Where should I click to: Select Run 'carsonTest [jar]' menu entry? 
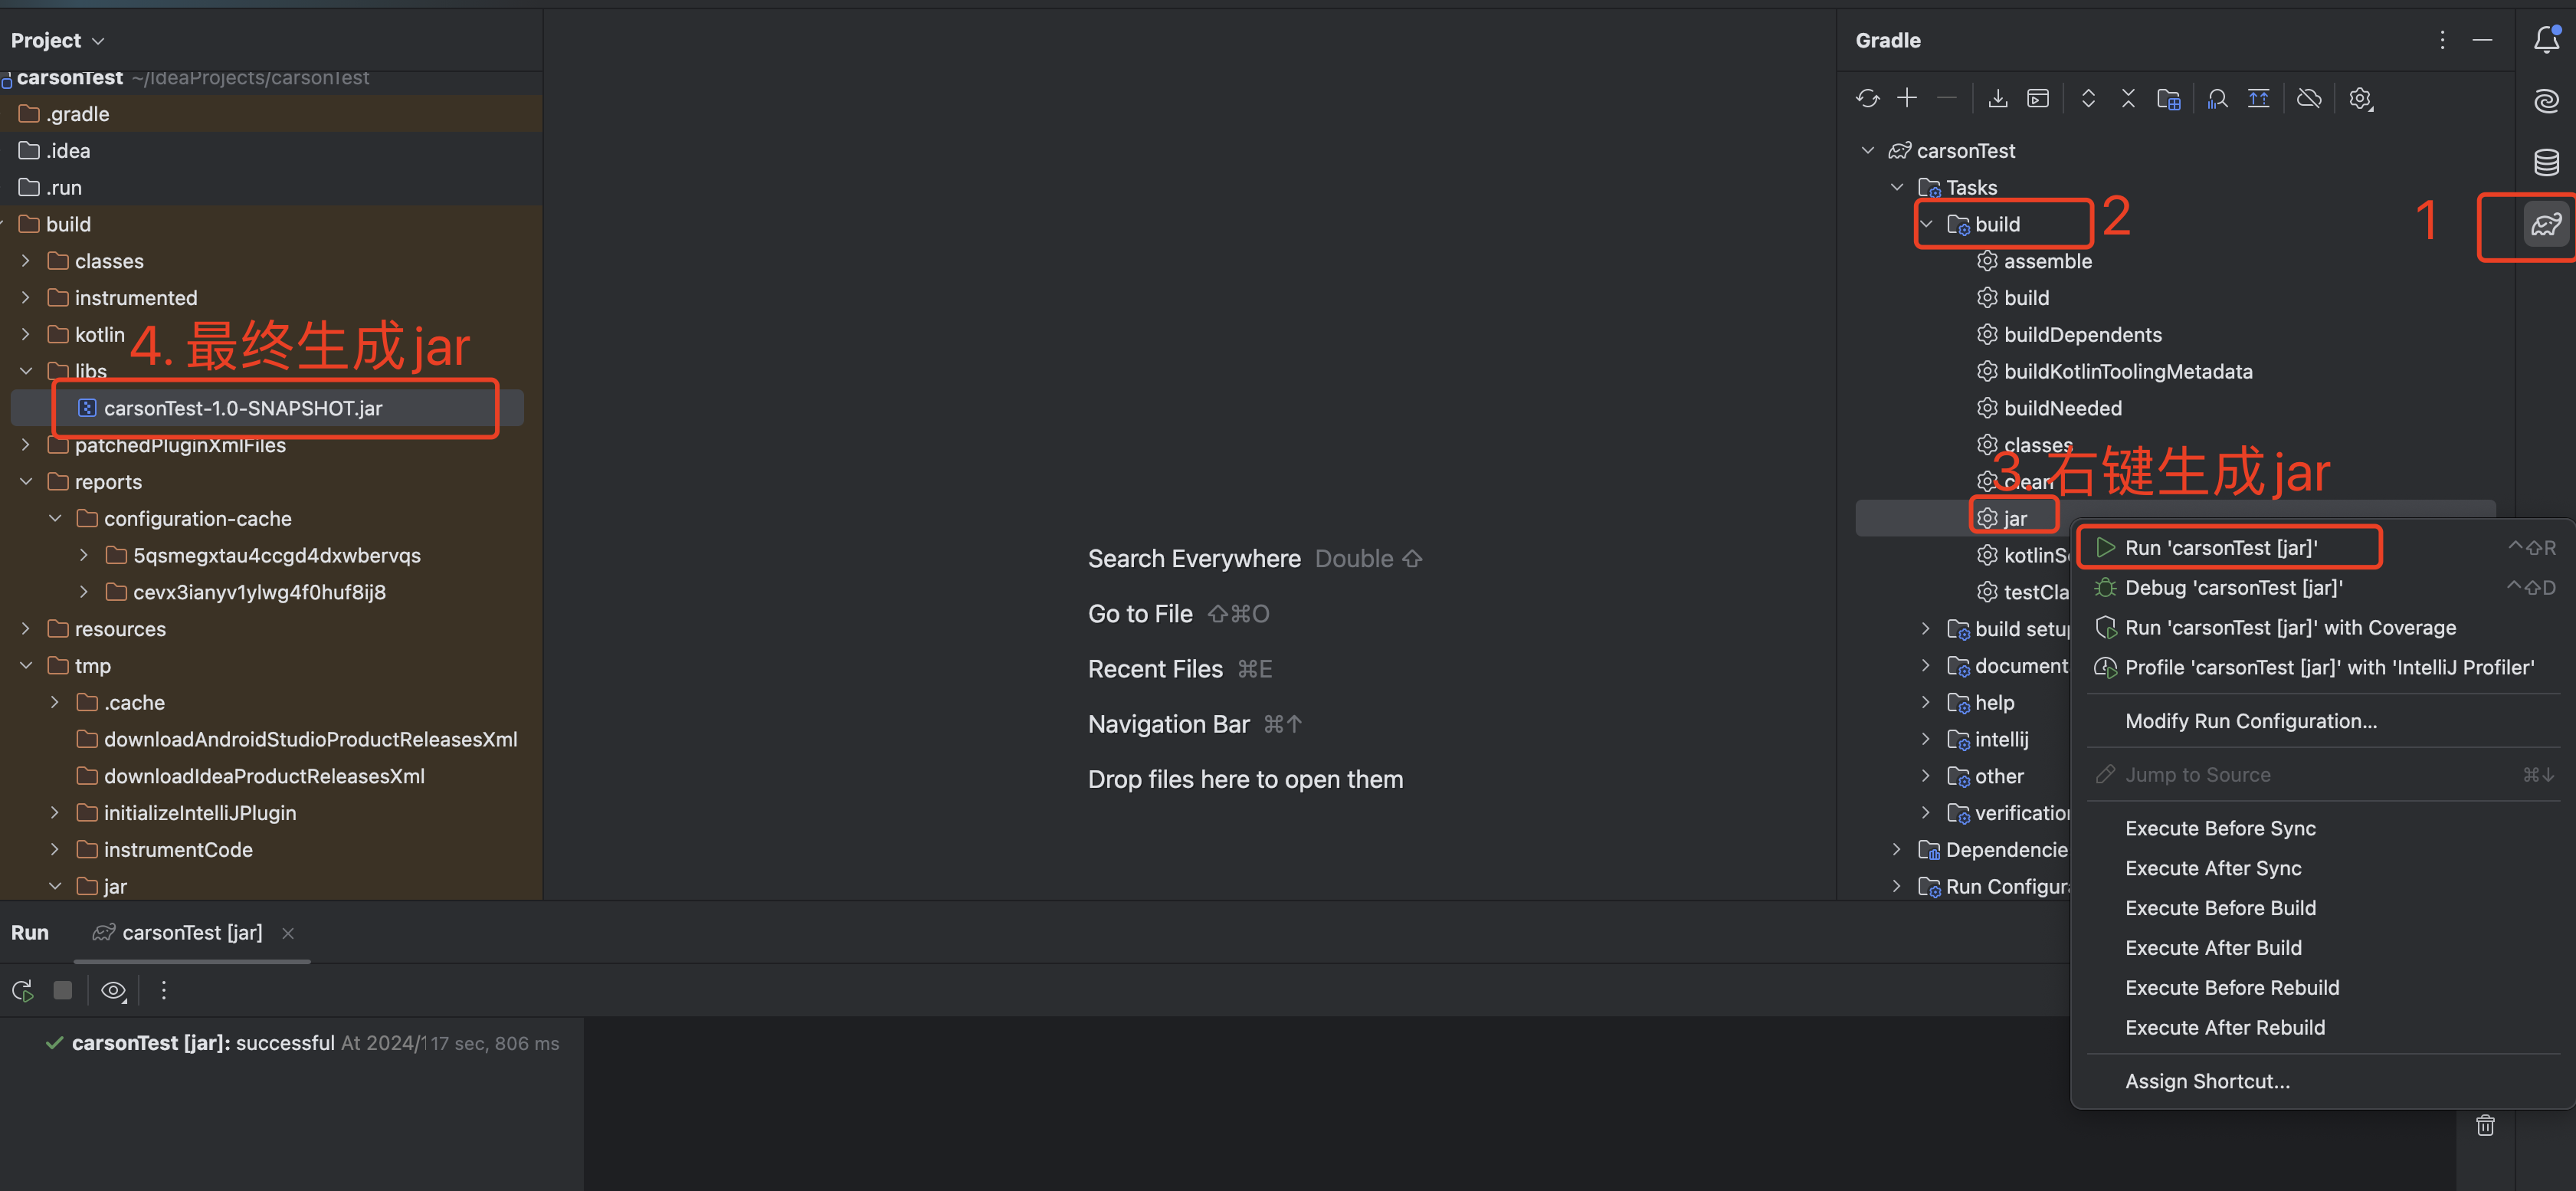pos(2220,547)
